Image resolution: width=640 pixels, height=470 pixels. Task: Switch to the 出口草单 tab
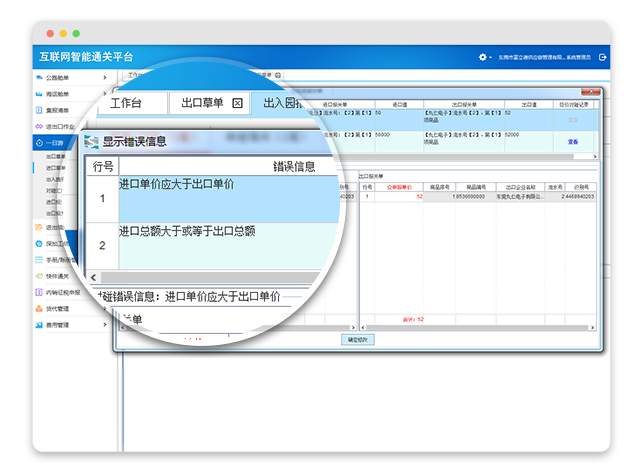pyautogui.click(x=200, y=103)
